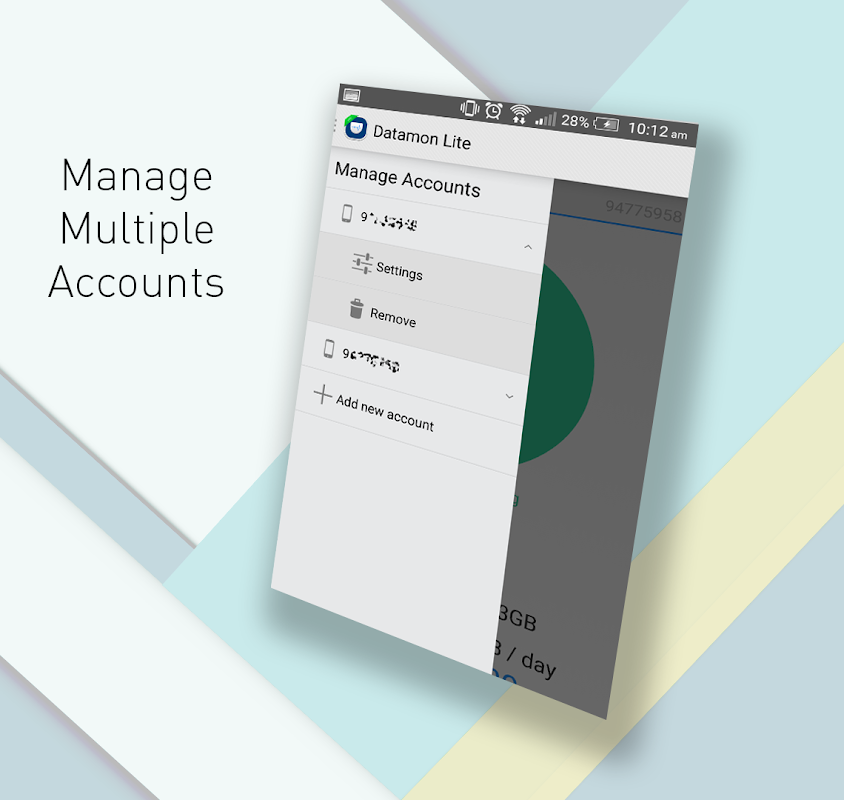Expand the second account with down chevron

coord(509,396)
